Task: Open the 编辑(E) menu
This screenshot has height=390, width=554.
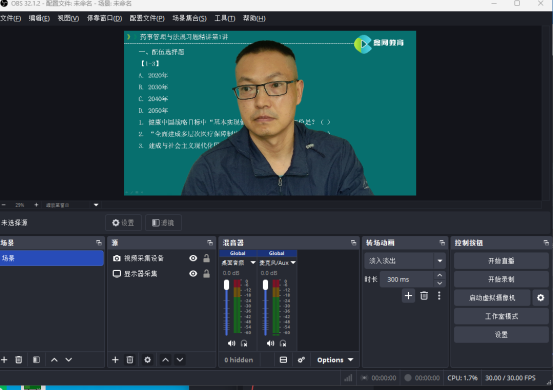Action: [39, 18]
